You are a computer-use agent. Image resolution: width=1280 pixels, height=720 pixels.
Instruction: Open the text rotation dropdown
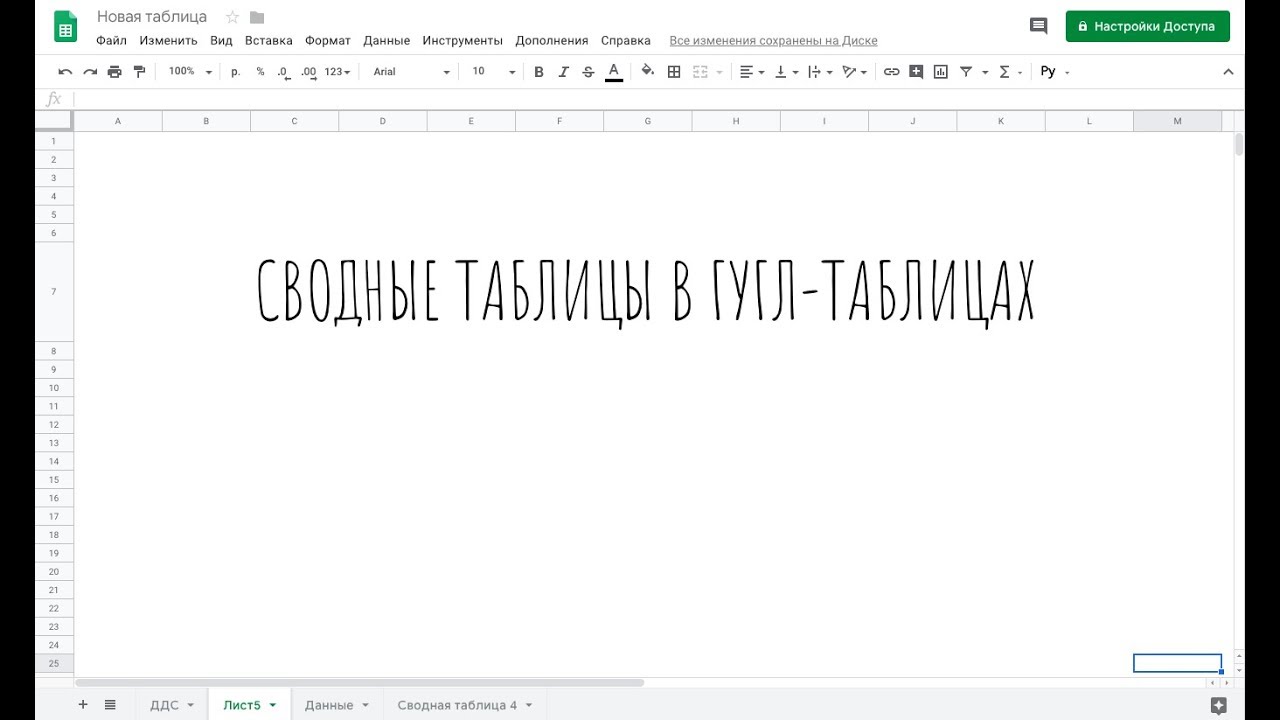(x=854, y=72)
